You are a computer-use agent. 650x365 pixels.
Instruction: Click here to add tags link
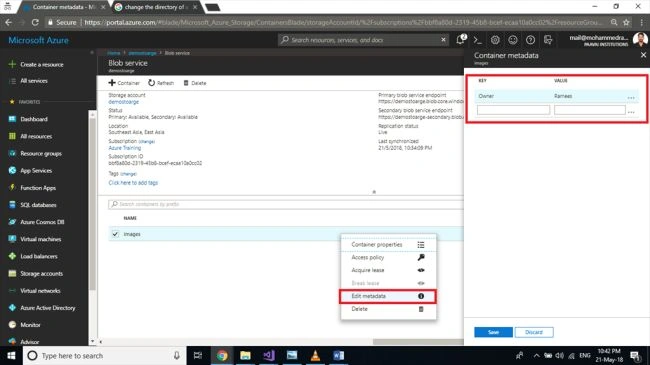pos(133,182)
